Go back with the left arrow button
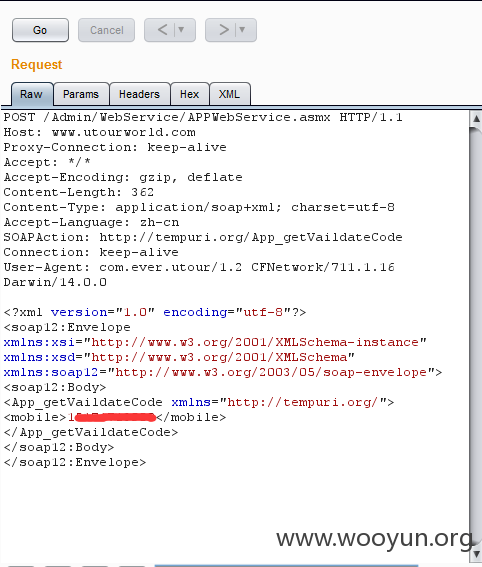The width and height of the screenshot is (482, 567). point(162,30)
